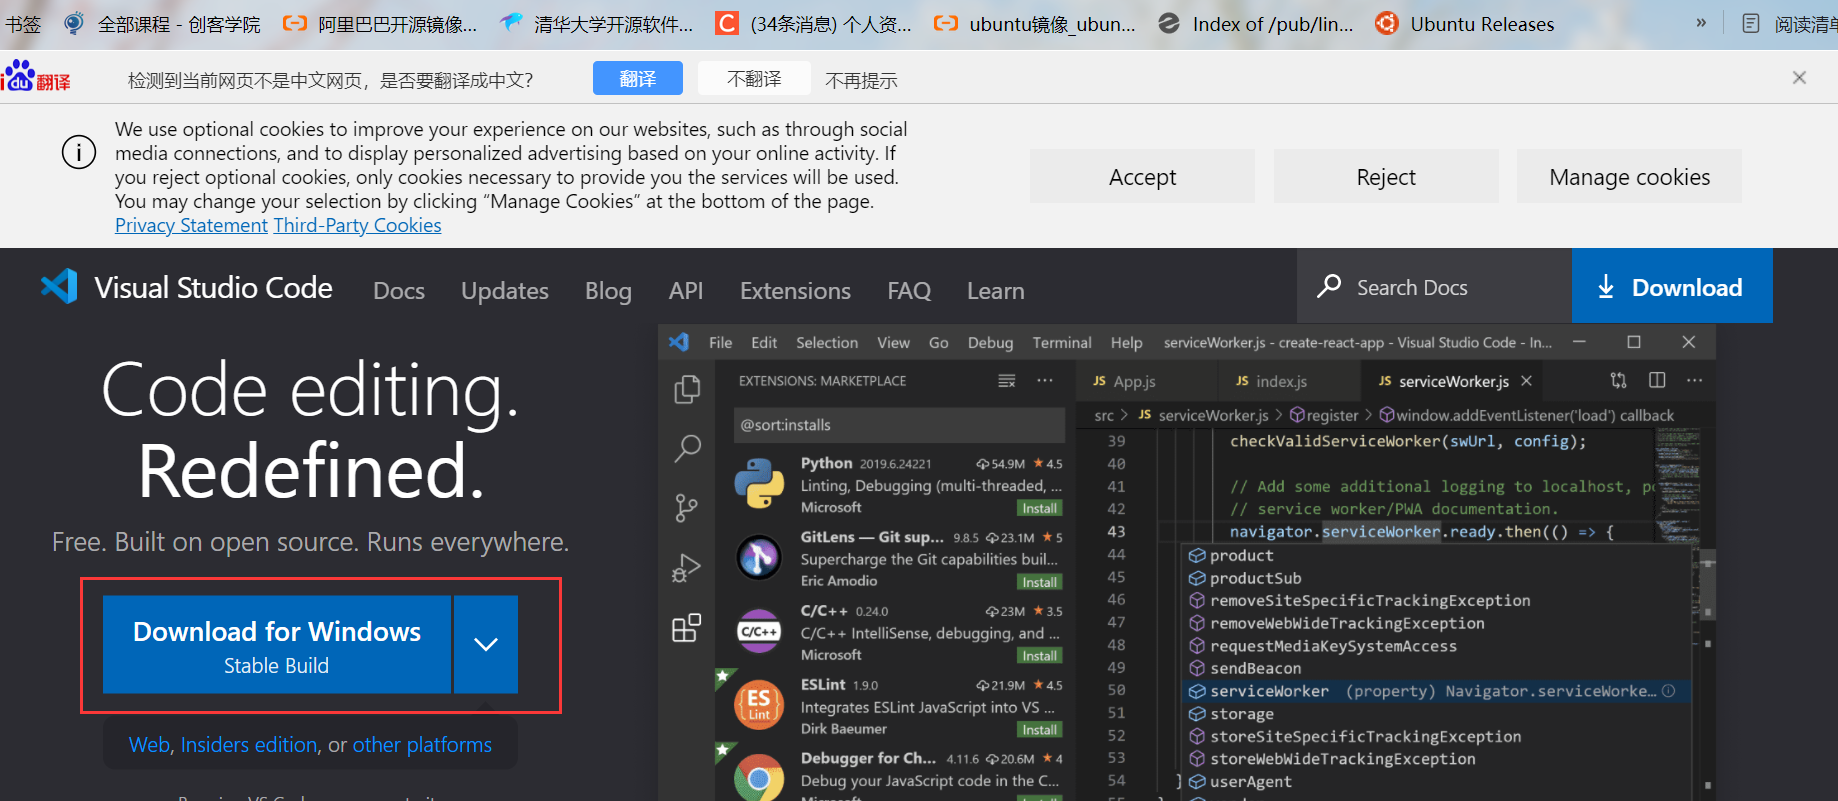The width and height of the screenshot is (1838, 801).
Task: Open the API nav item
Action: 686,291
